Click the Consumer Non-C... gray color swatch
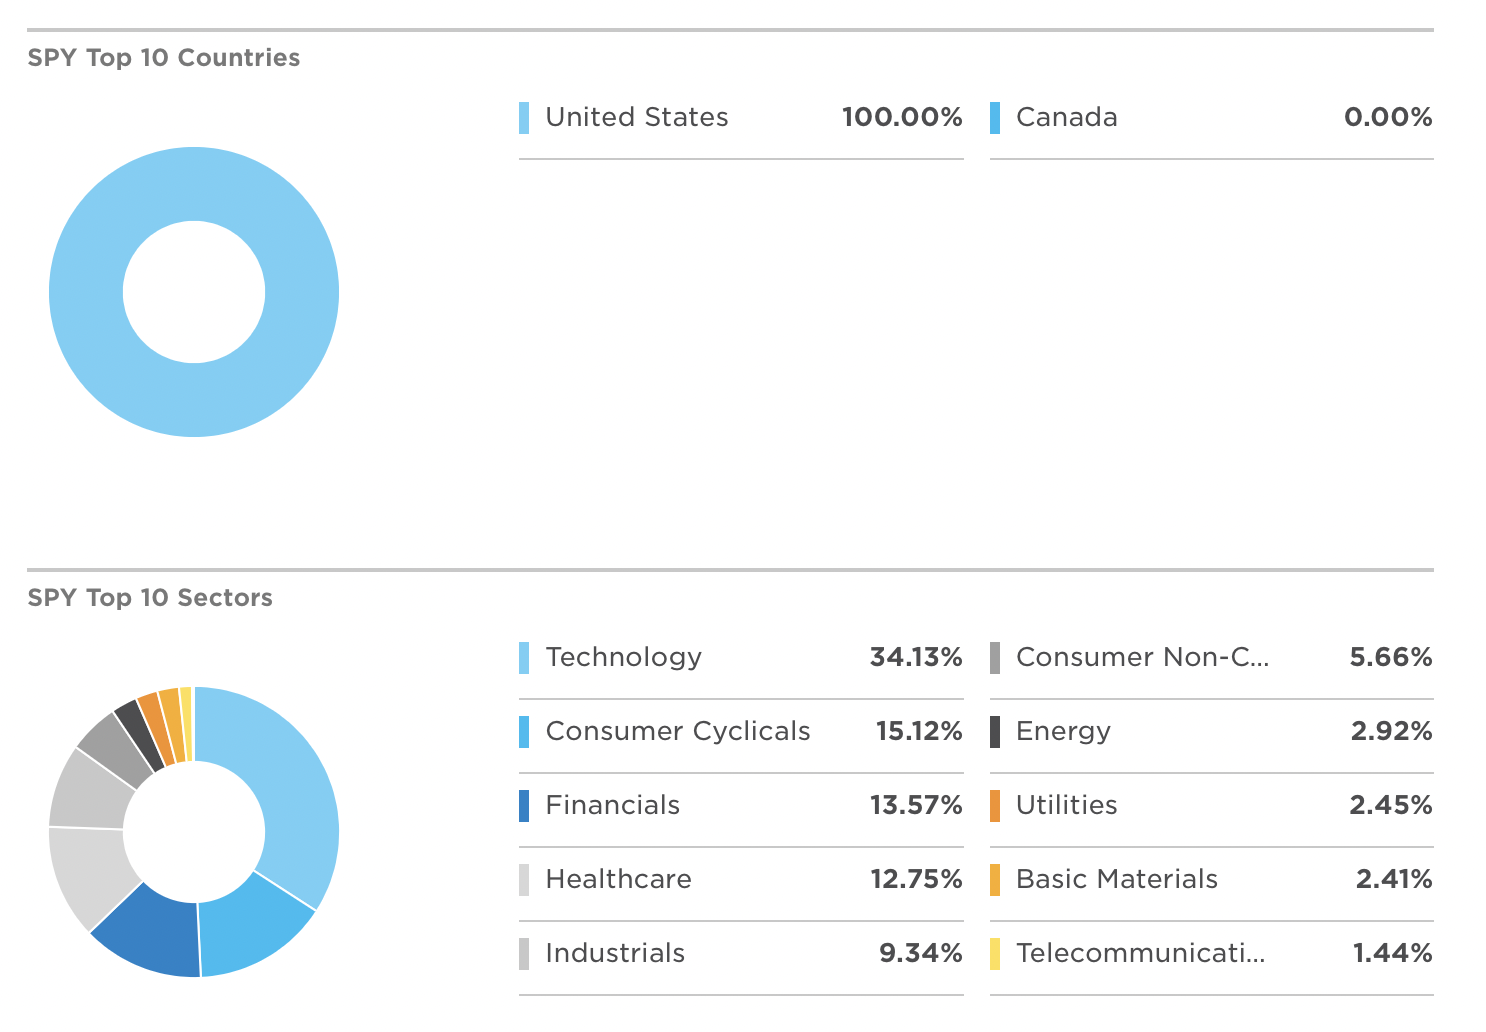 coord(995,657)
